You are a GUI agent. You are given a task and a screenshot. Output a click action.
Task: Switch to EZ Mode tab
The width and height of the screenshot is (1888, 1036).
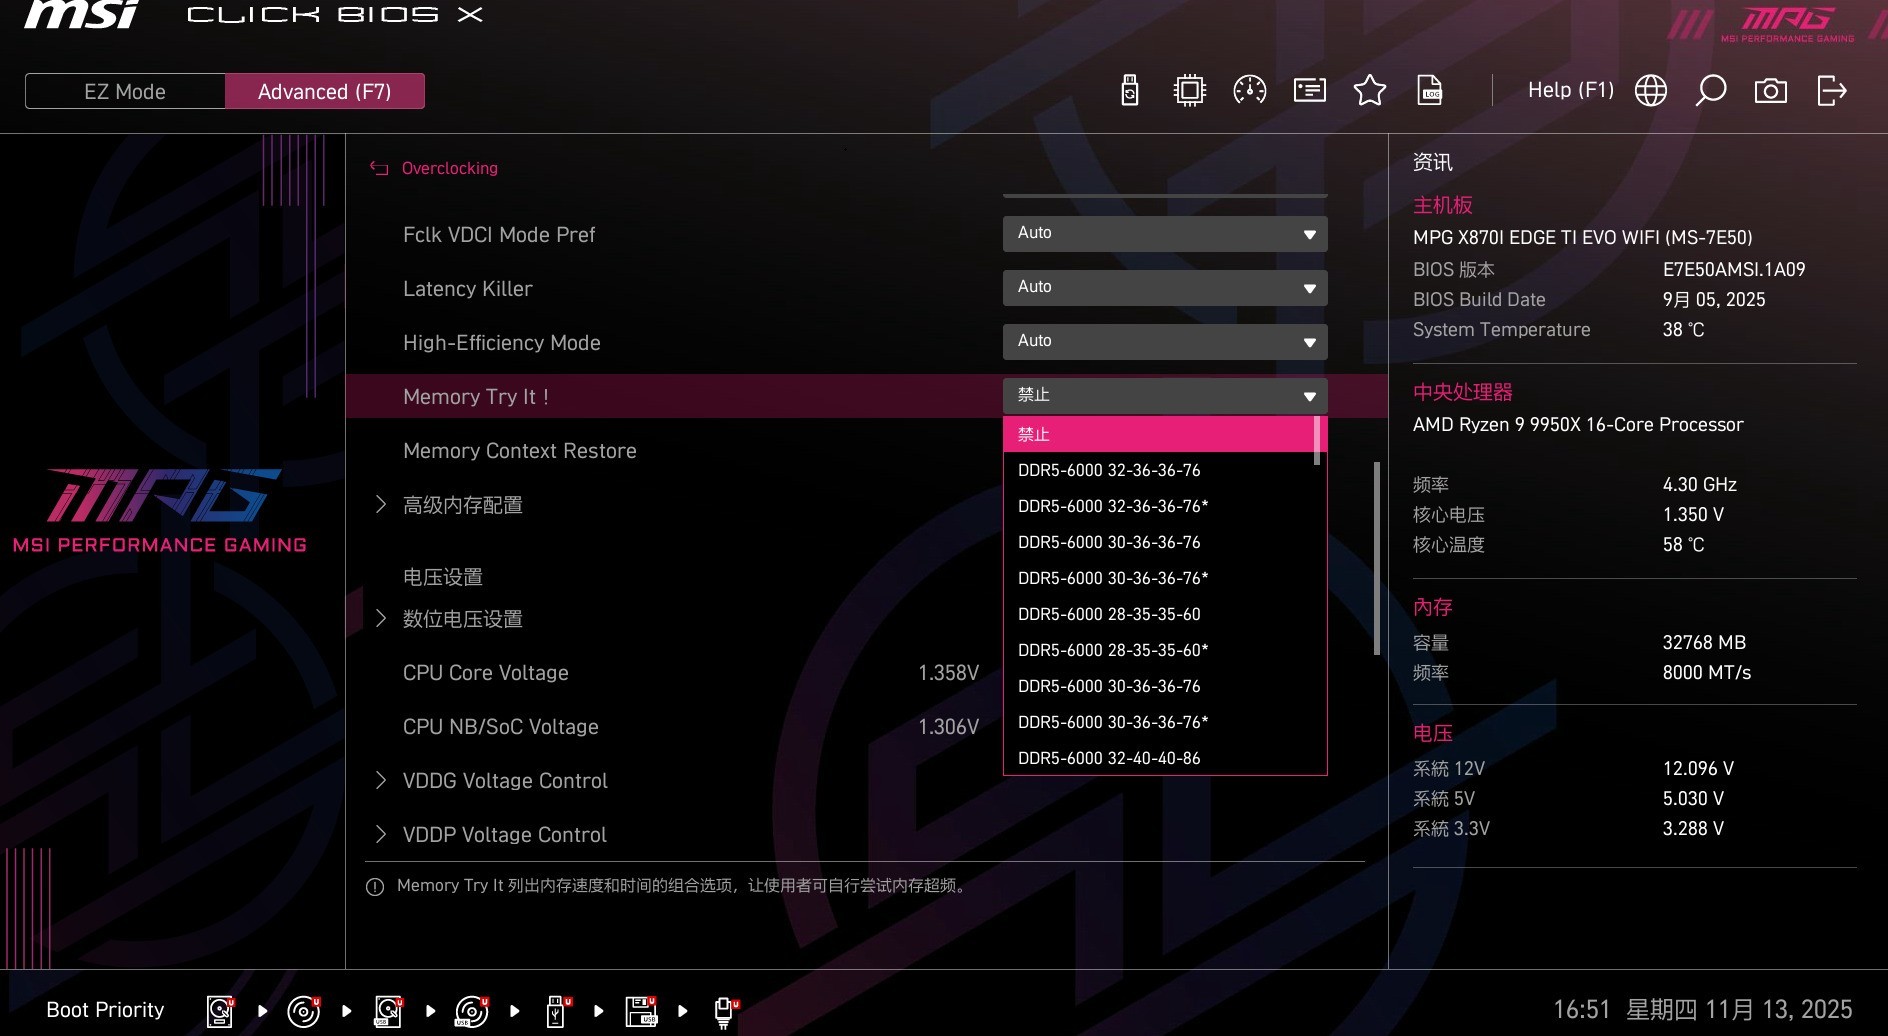[x=124, y=90]
